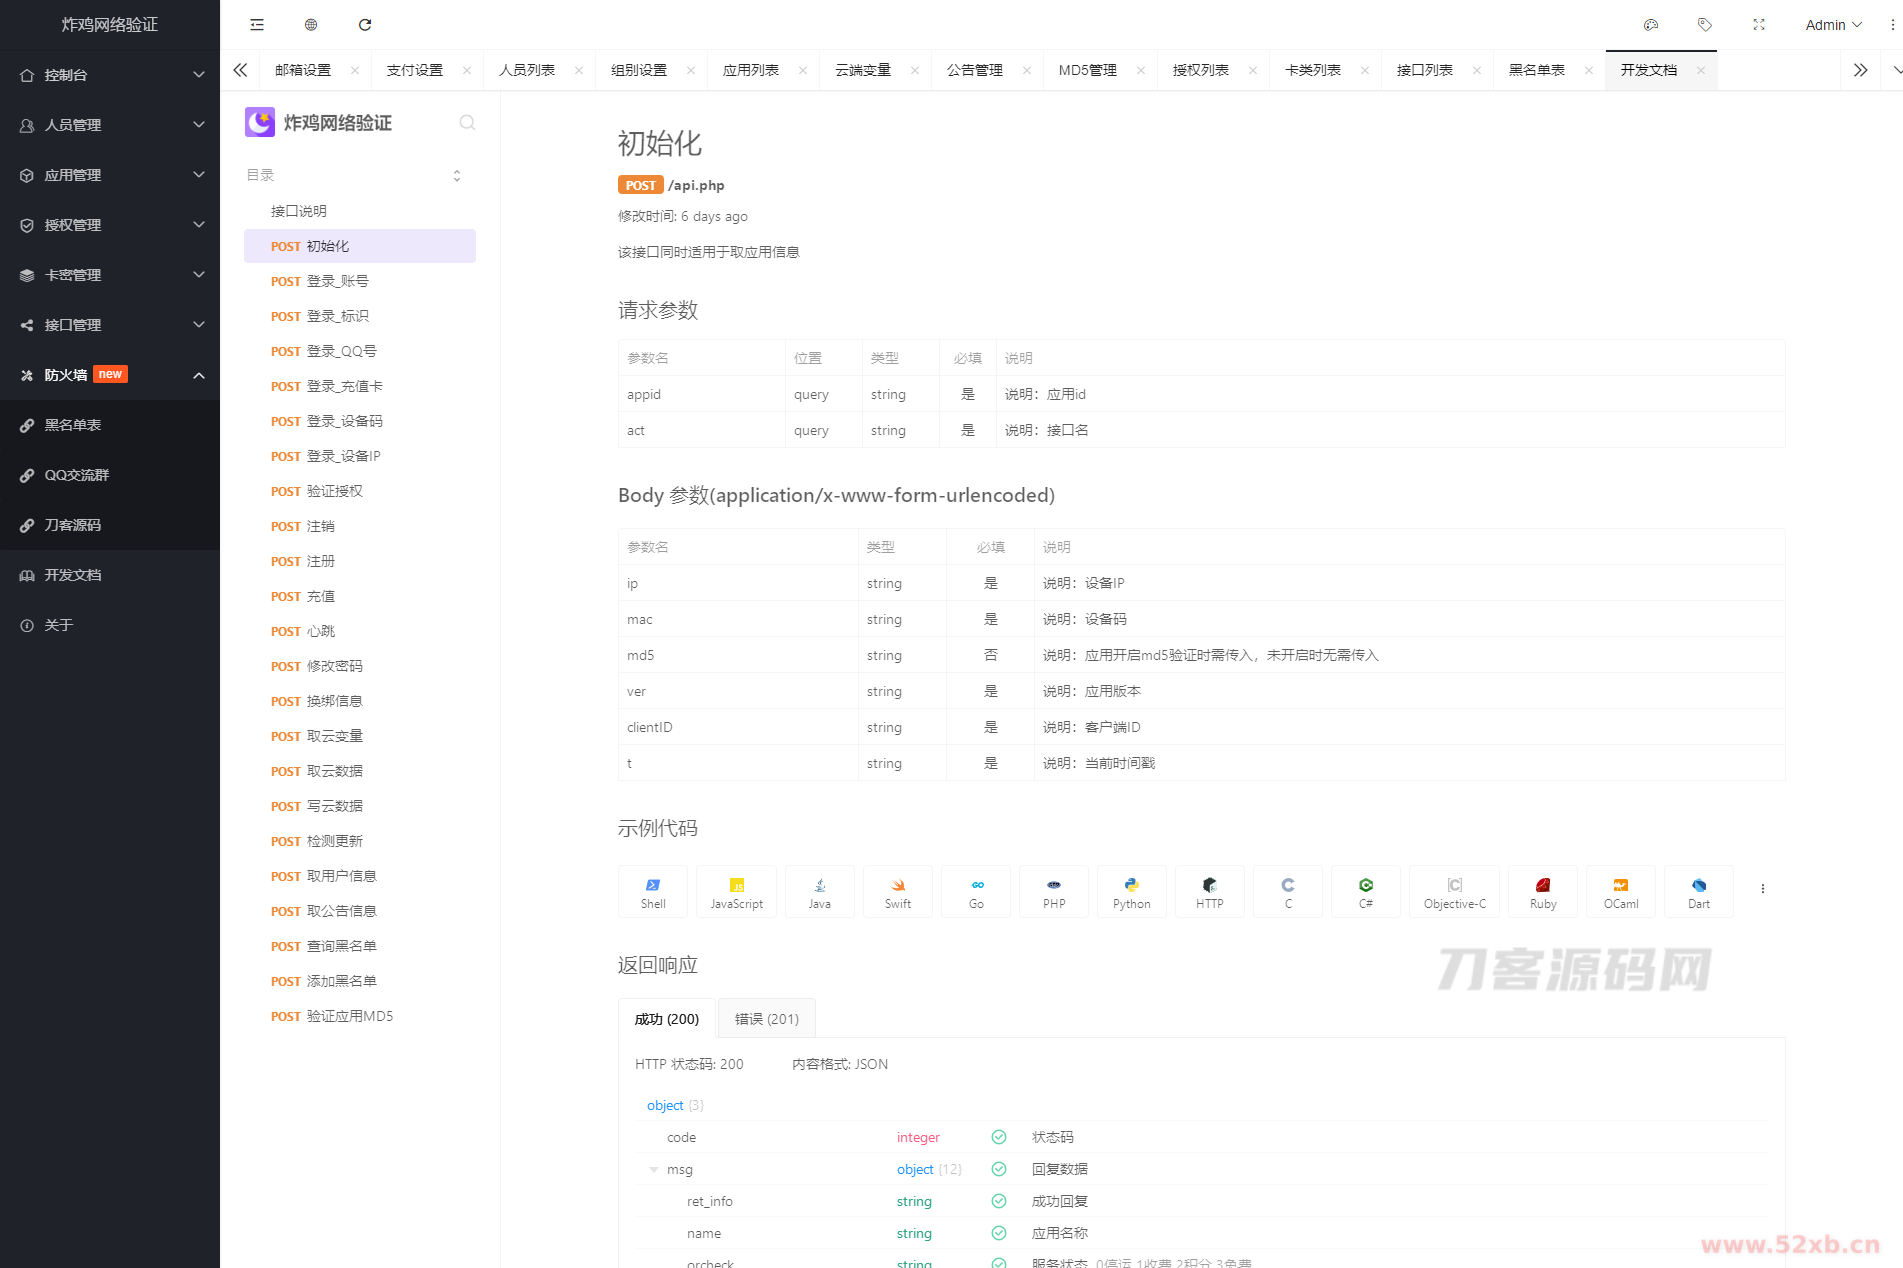
Task: Switch to the 错误 (201) response tab
Action: click(x=766, y=1019)
